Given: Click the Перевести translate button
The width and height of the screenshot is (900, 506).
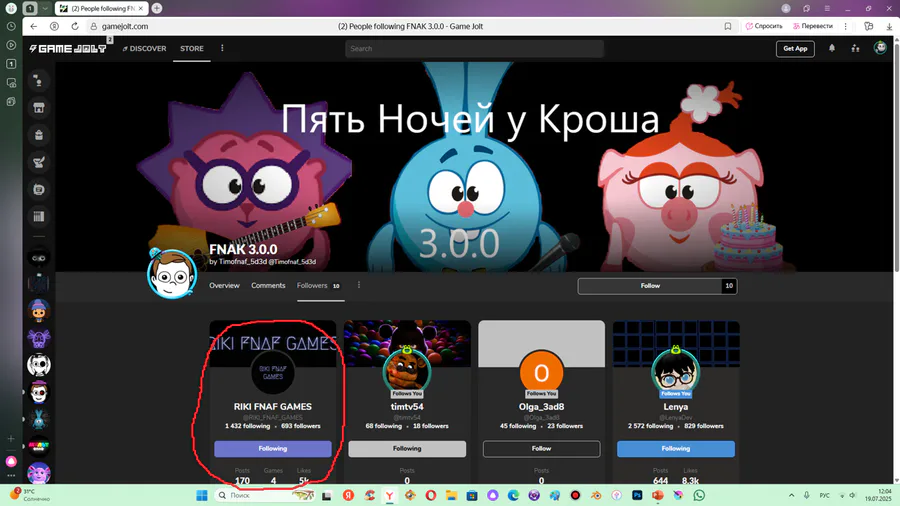Looking at the screenshot, I should coord(813,26).
